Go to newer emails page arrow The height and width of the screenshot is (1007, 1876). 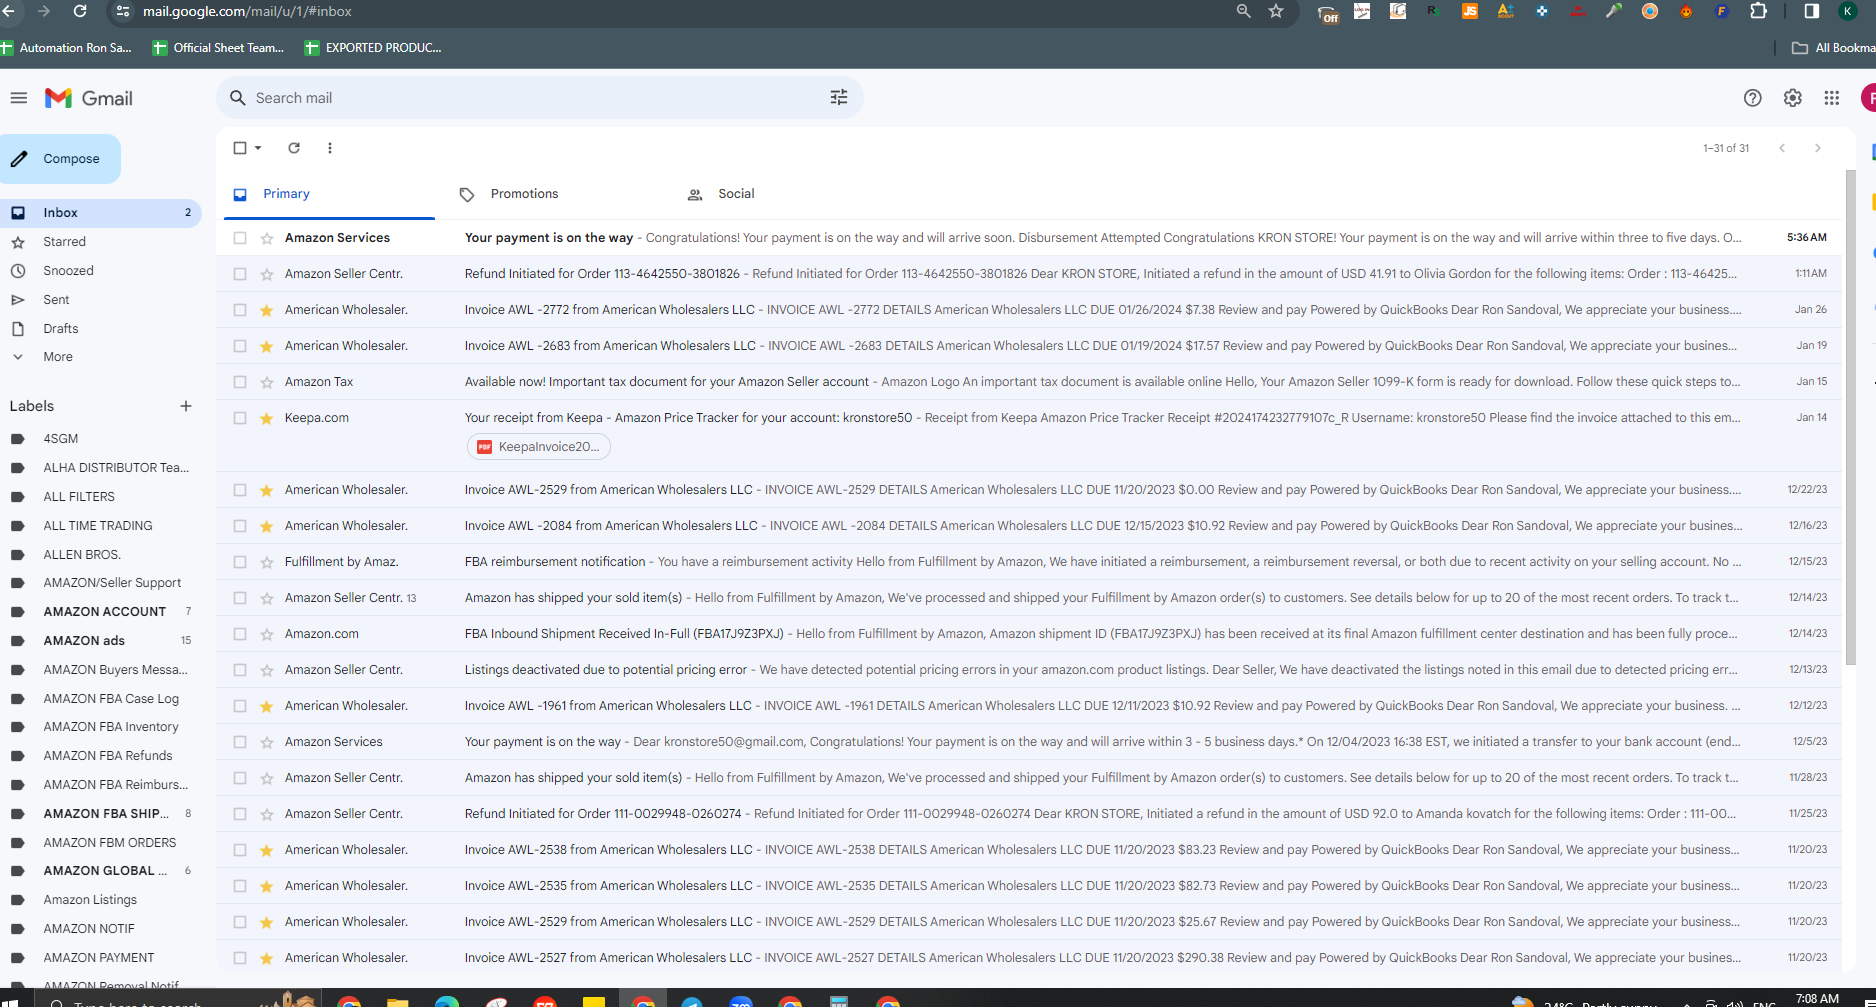coord(1782,148)
